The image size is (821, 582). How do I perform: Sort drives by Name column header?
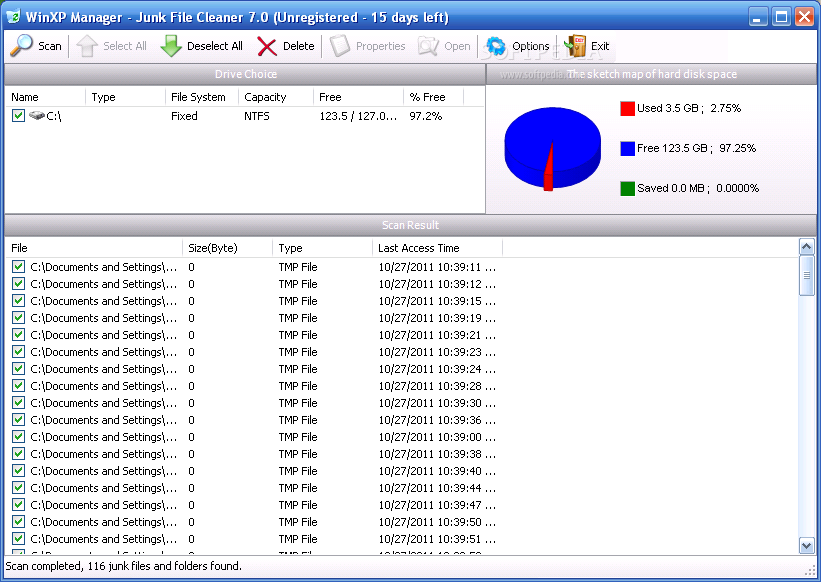tap(45, 97)
